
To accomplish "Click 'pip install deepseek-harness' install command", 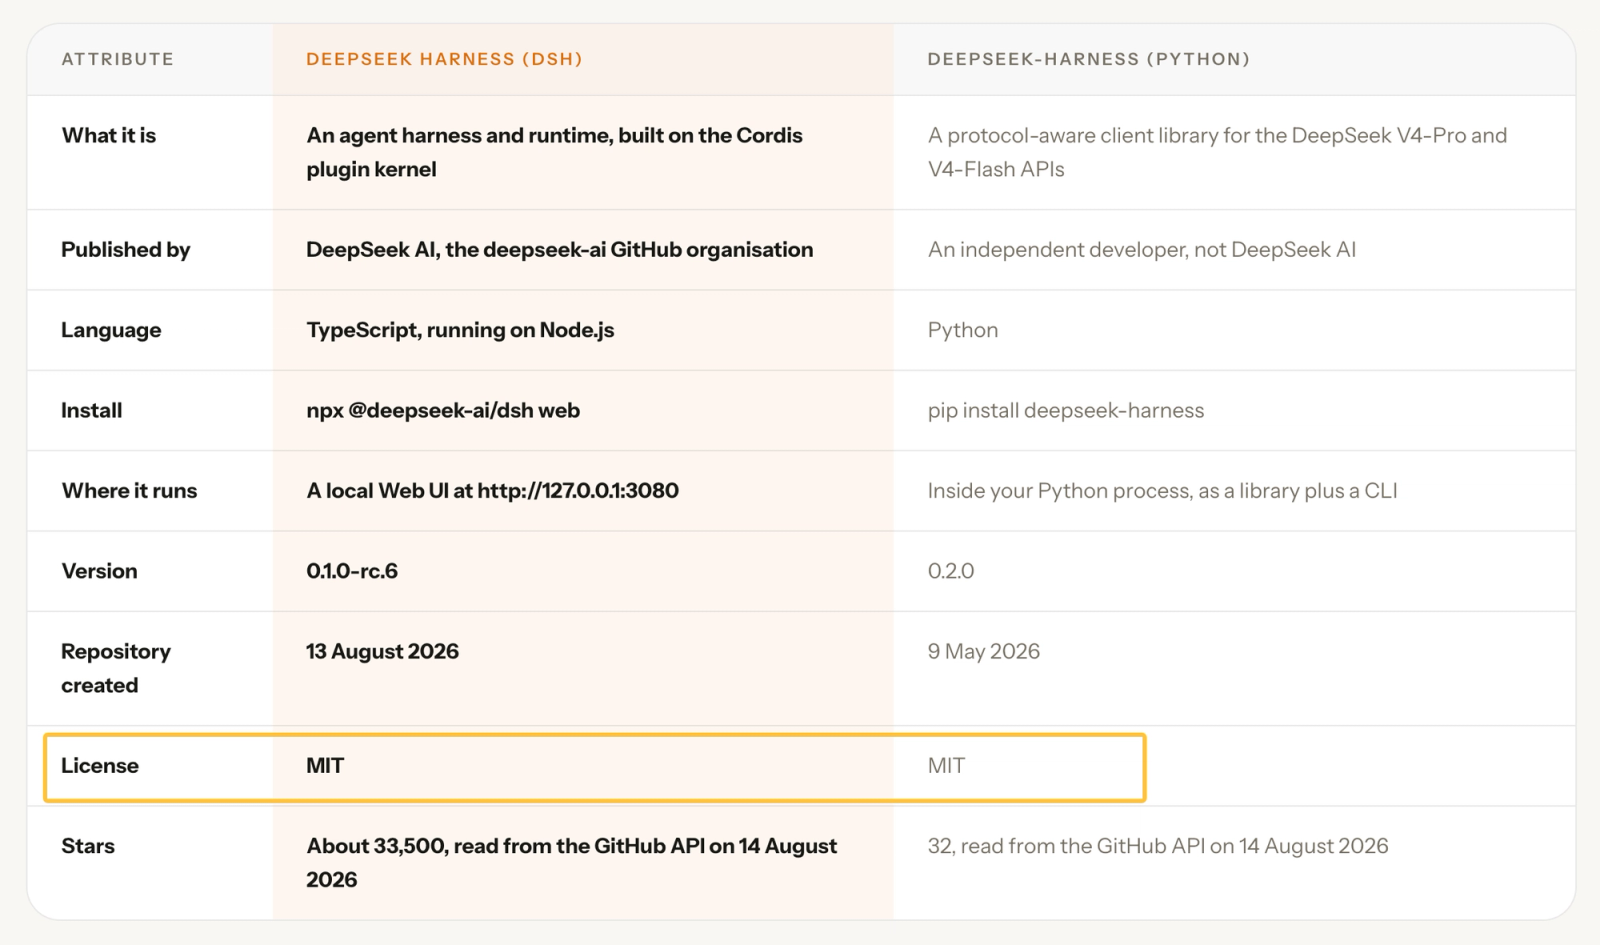I will point(1065,410).
